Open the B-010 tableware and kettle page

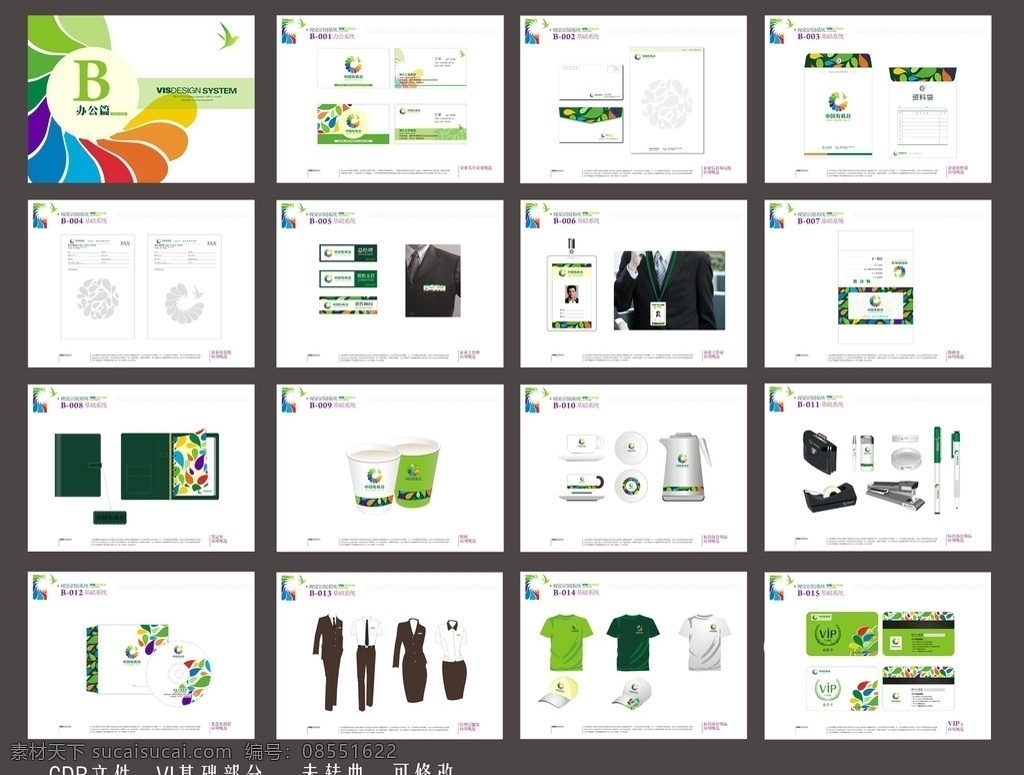click(633, 467)
